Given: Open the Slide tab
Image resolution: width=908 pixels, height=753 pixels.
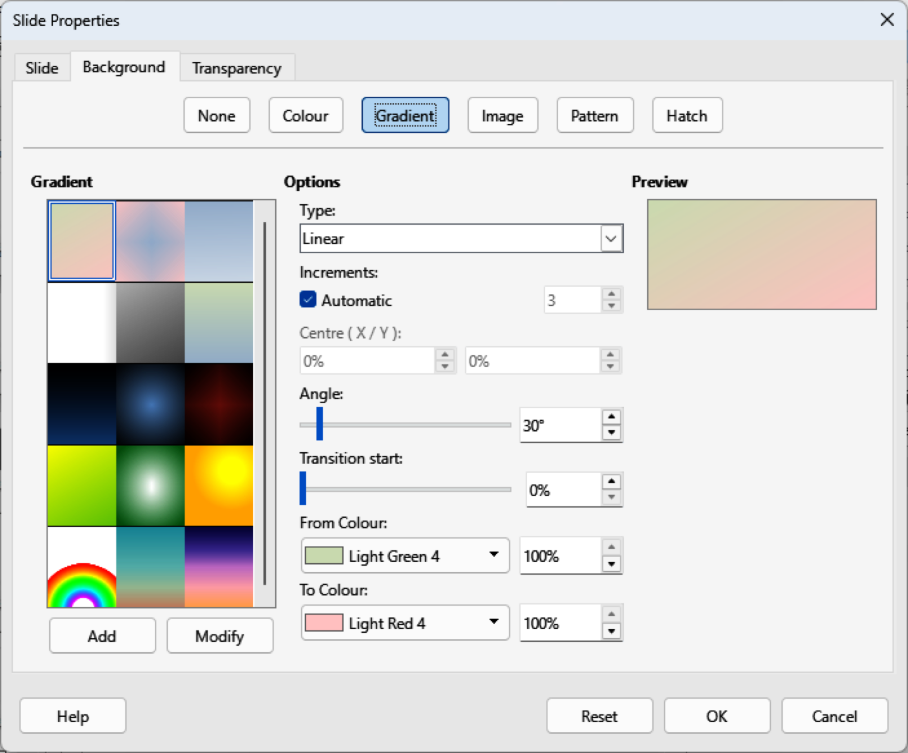Looking at the screenshot, I should pyautogui.click(x=42, y=68).
